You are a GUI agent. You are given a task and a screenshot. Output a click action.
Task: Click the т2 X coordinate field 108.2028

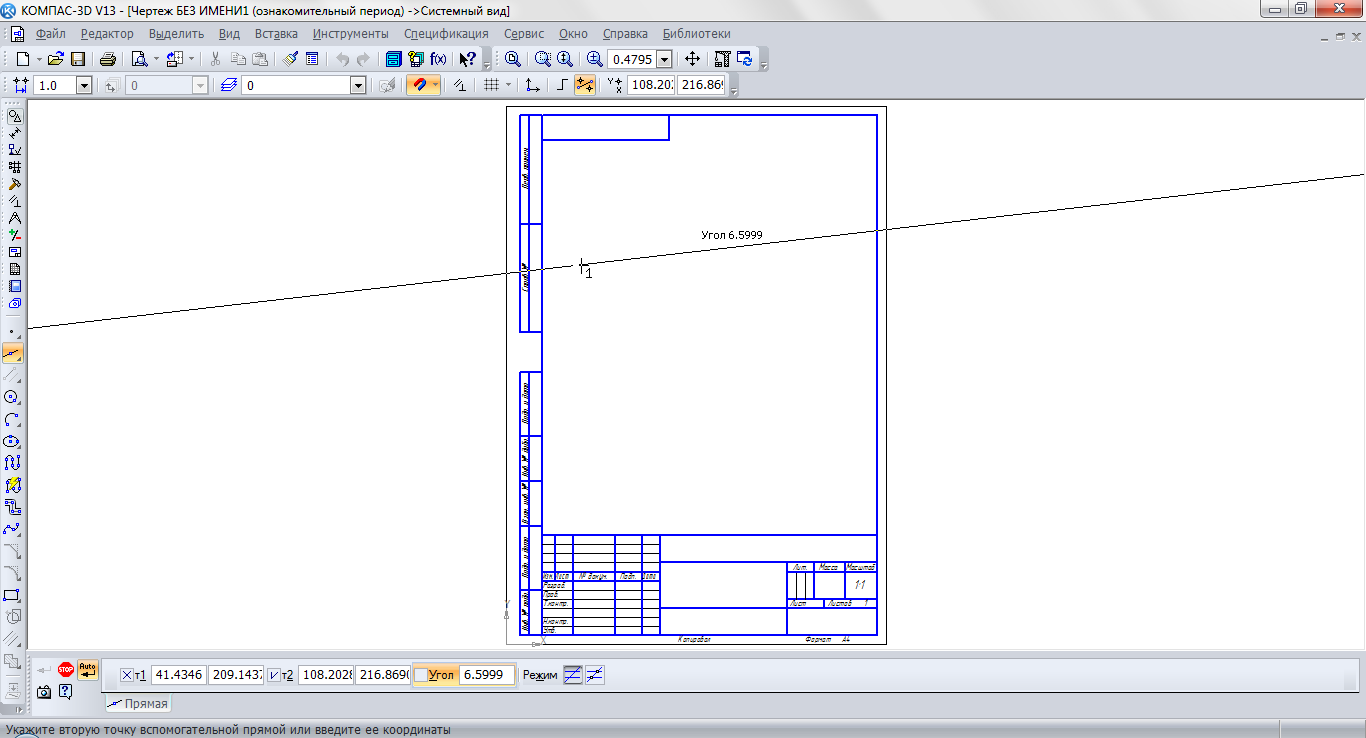[x=326, y=675]
